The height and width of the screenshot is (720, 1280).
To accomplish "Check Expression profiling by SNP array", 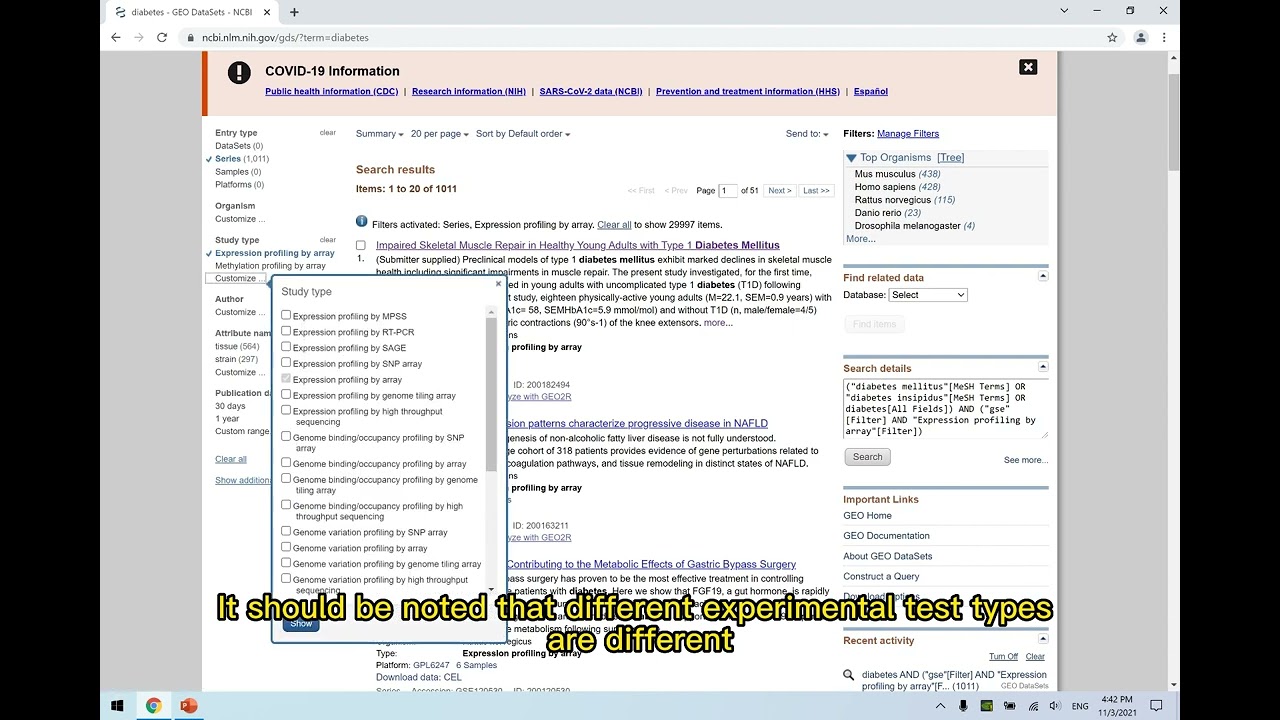I will 286,363.
